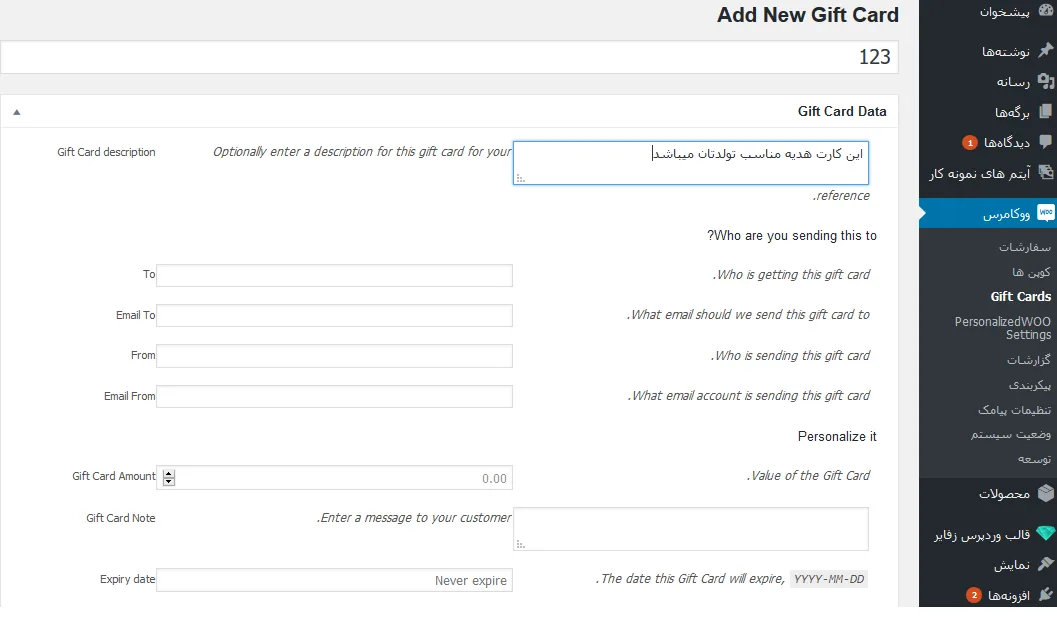This screenshot has height=618, width=1057.
Task: Click the pin icon beside نوشته‌ها
Action: tap(1046, 51)
